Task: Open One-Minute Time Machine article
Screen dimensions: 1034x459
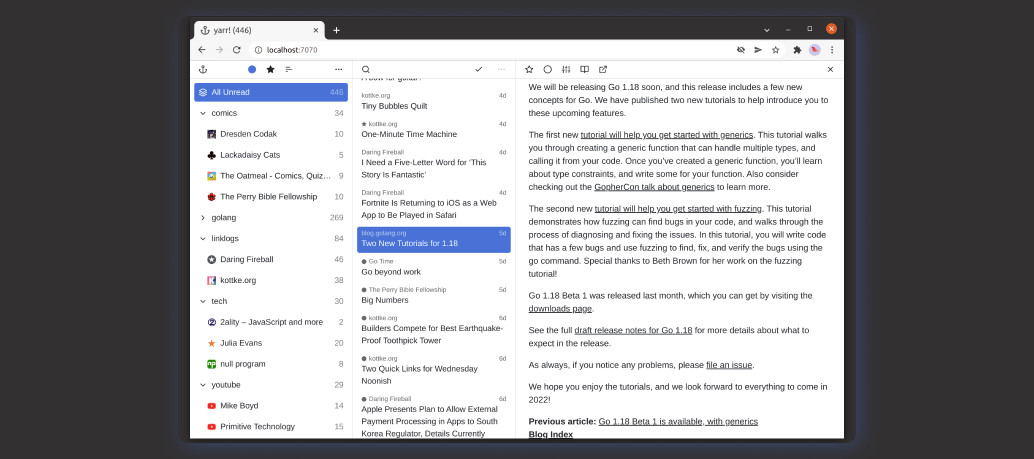Action: pos(434,129)
